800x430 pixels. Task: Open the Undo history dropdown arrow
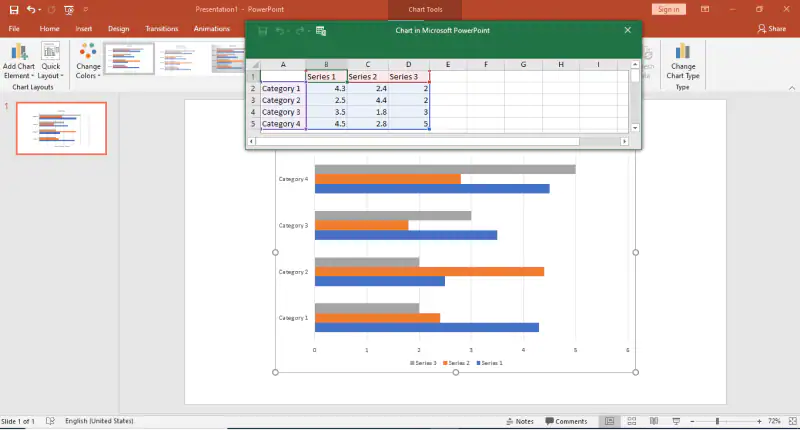[40, 10]
